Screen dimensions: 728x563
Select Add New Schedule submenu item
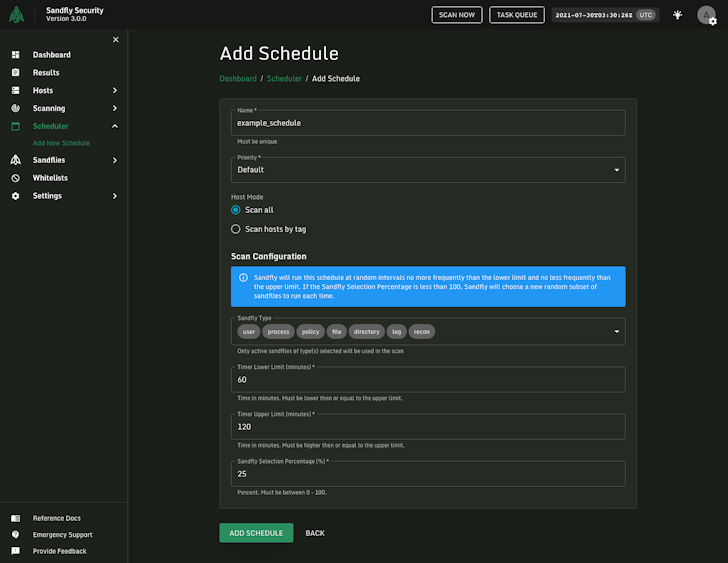(x=61, y=143)
